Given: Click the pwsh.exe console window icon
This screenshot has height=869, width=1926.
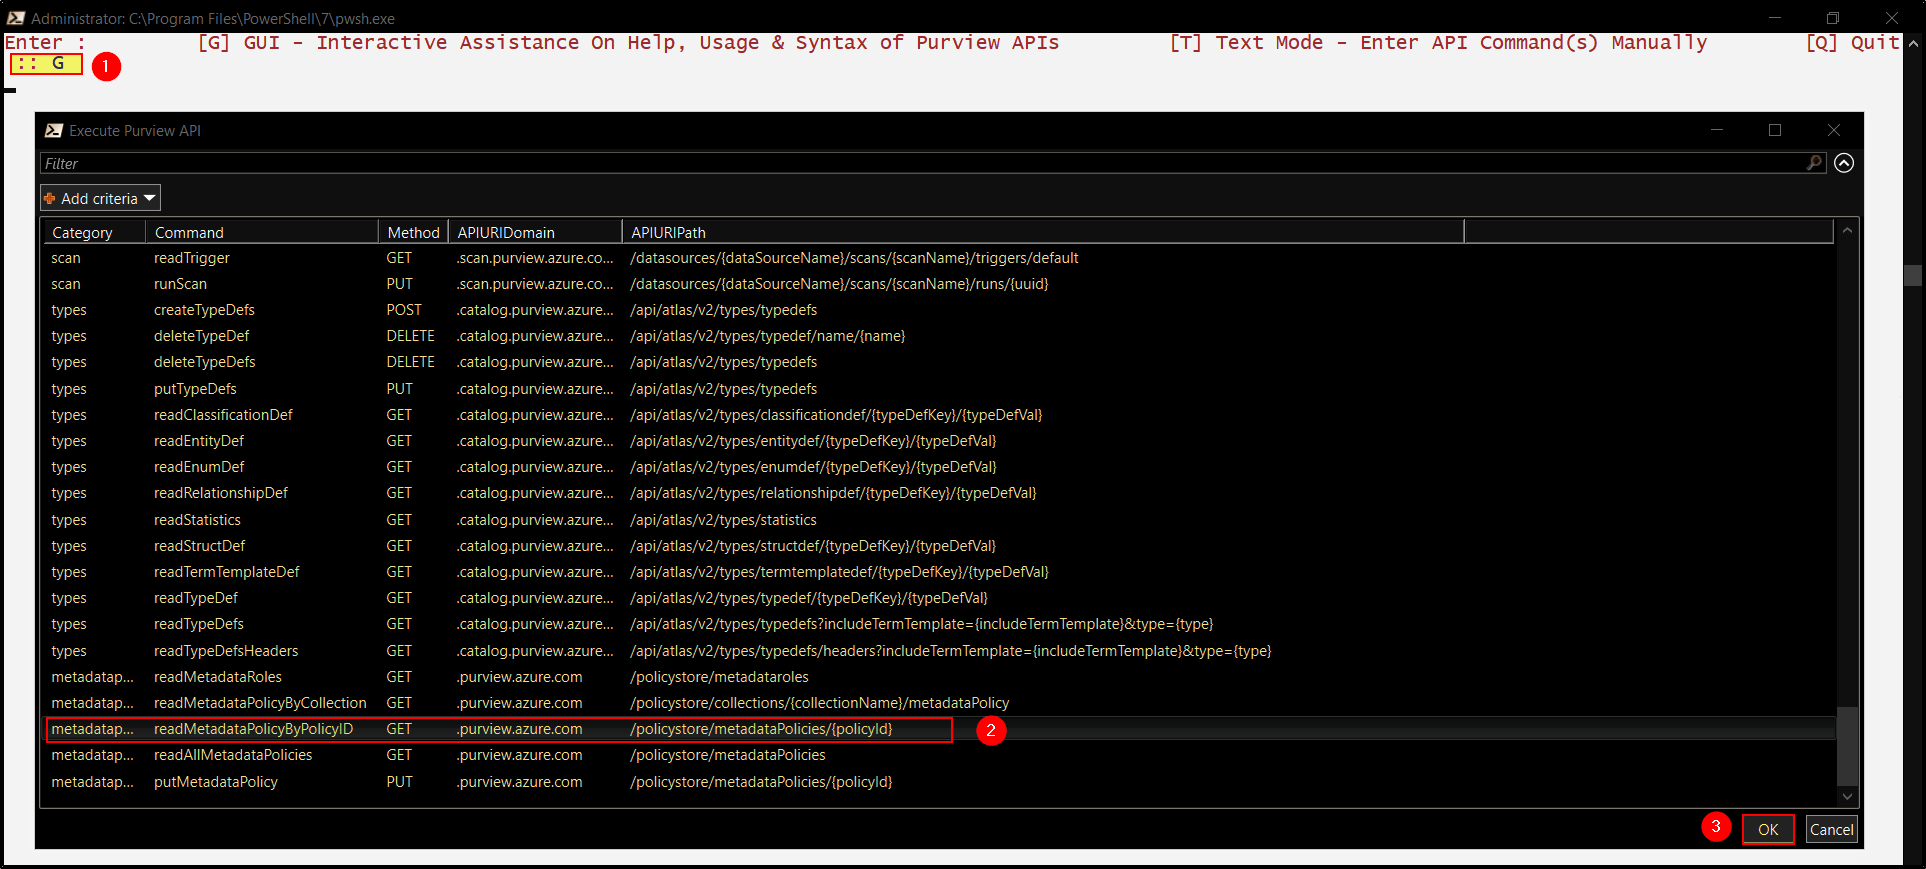Looking at the screenshot, I should tap(15, 18).
